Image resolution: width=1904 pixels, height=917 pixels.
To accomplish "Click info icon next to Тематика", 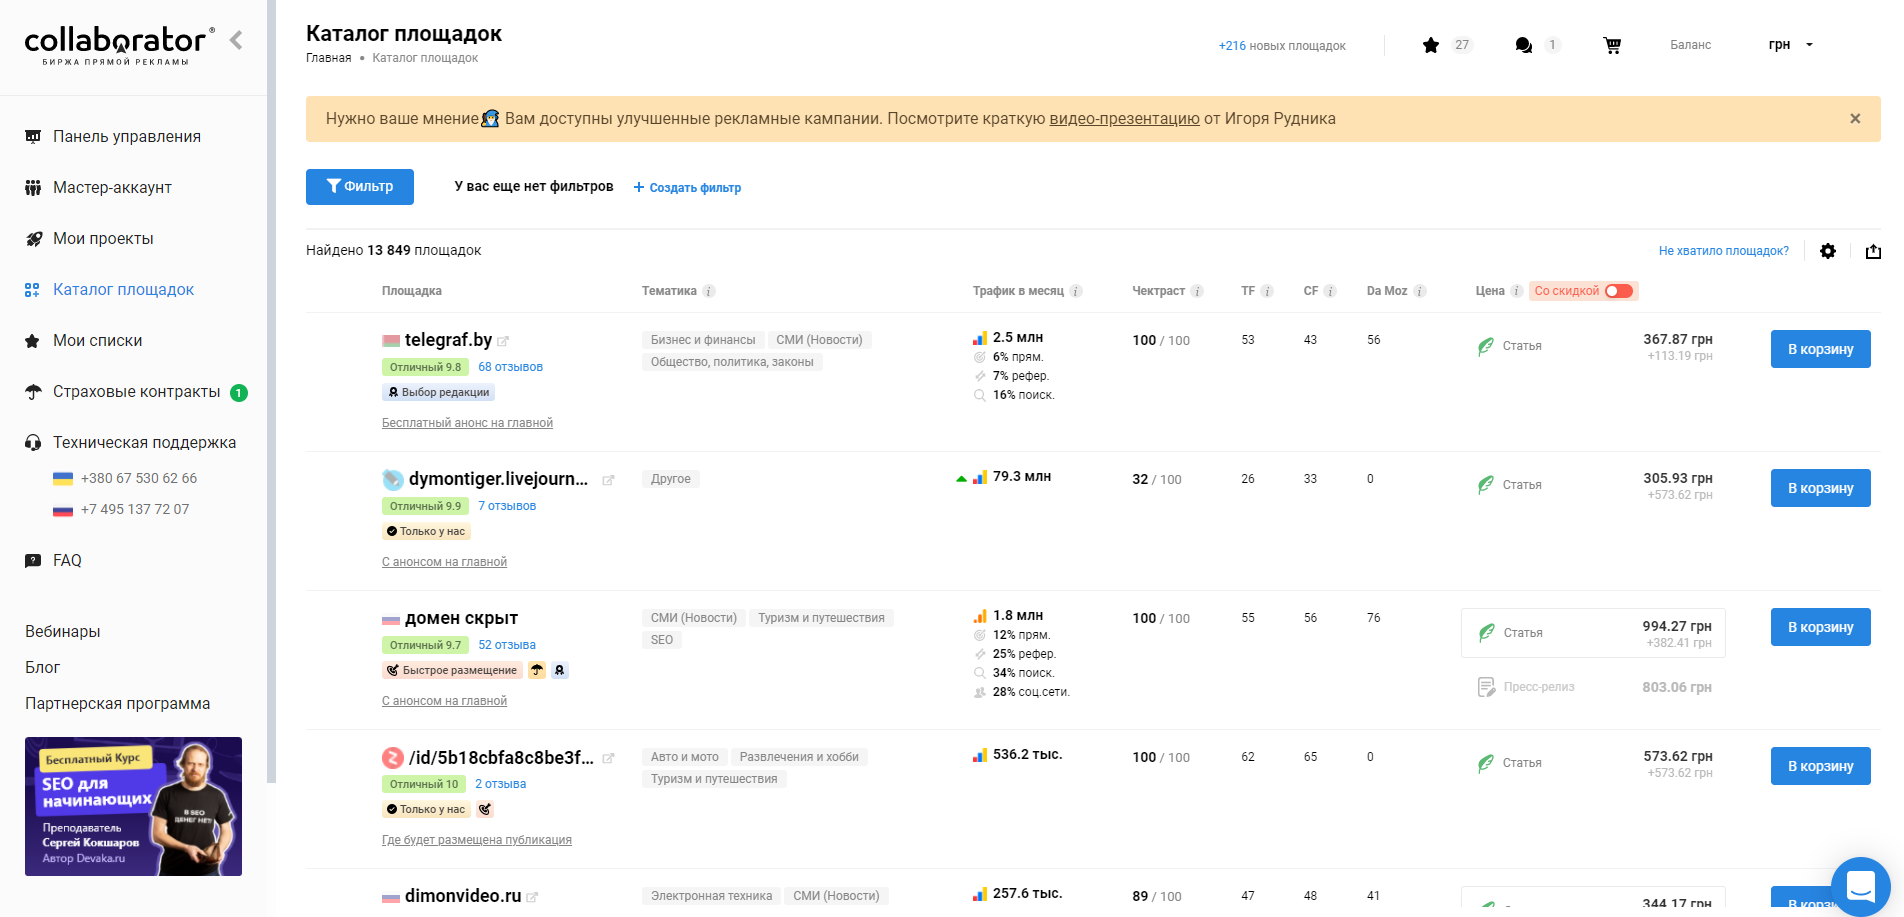I will tap(709, 291).
